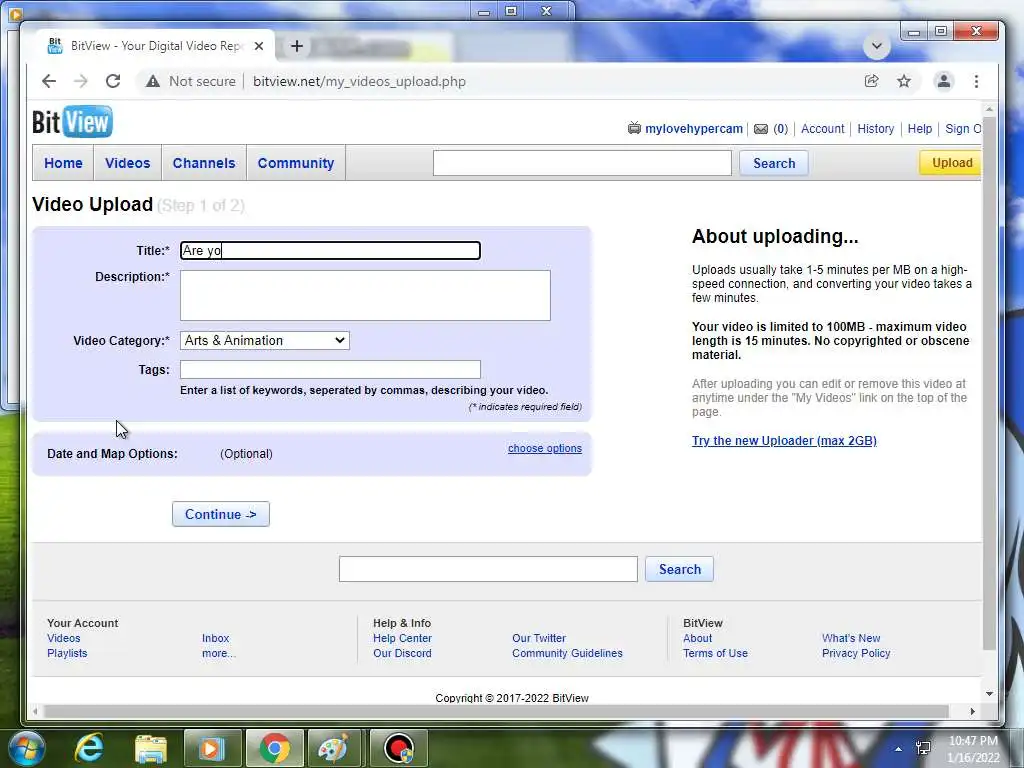The height and width of the screenshot is (768, 1024).
Task: Show hidden system tray icons arrow
Action: (898, 749)
